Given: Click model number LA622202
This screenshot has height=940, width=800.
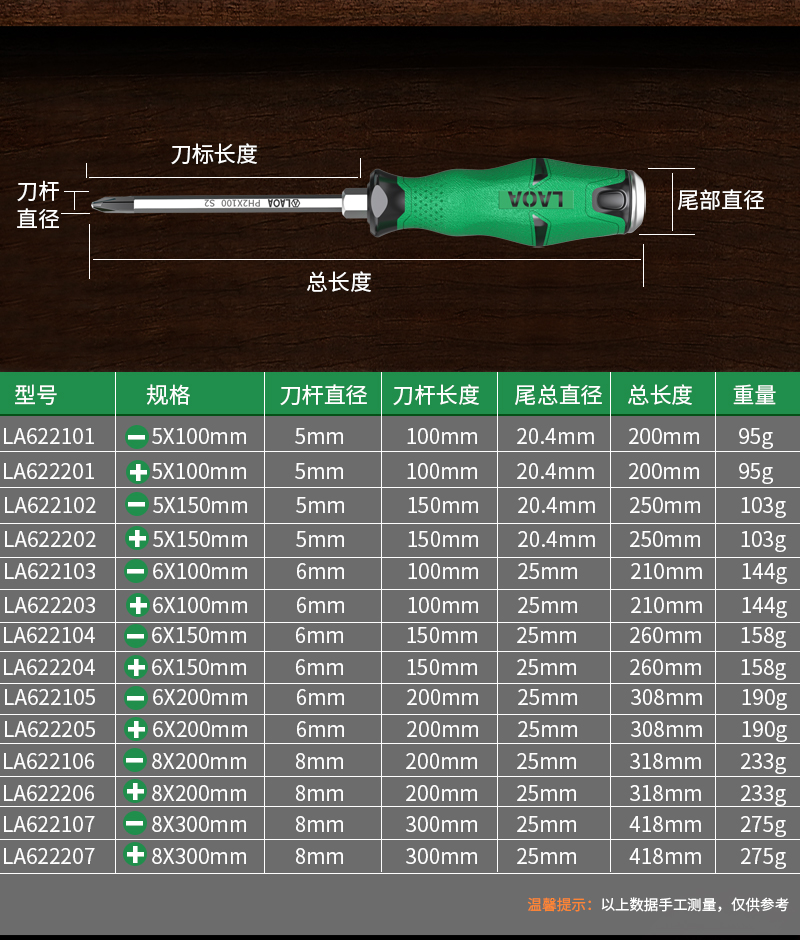Looking at the screenshot, I should point(50,539).
